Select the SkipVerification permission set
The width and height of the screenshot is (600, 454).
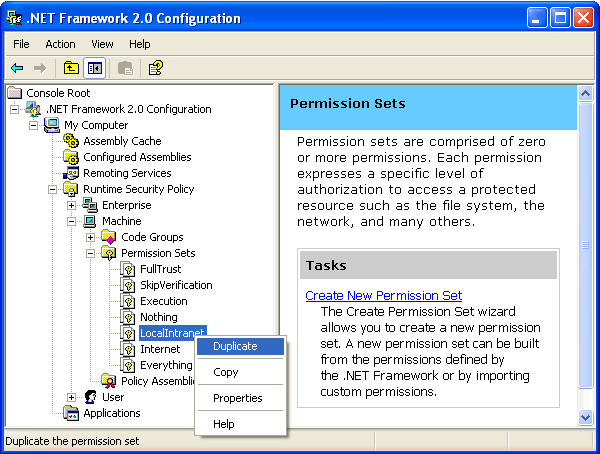click(176, 285)
